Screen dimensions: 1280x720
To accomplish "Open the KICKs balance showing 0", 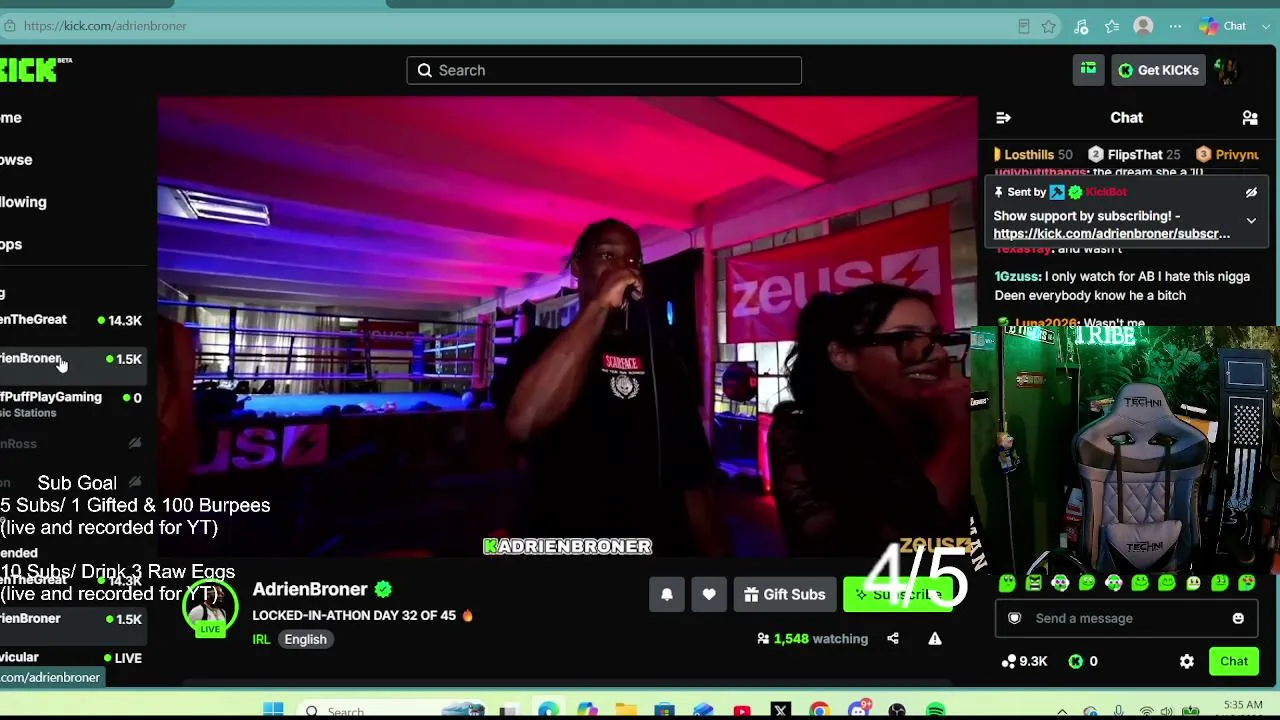I will coord(1083,661).
